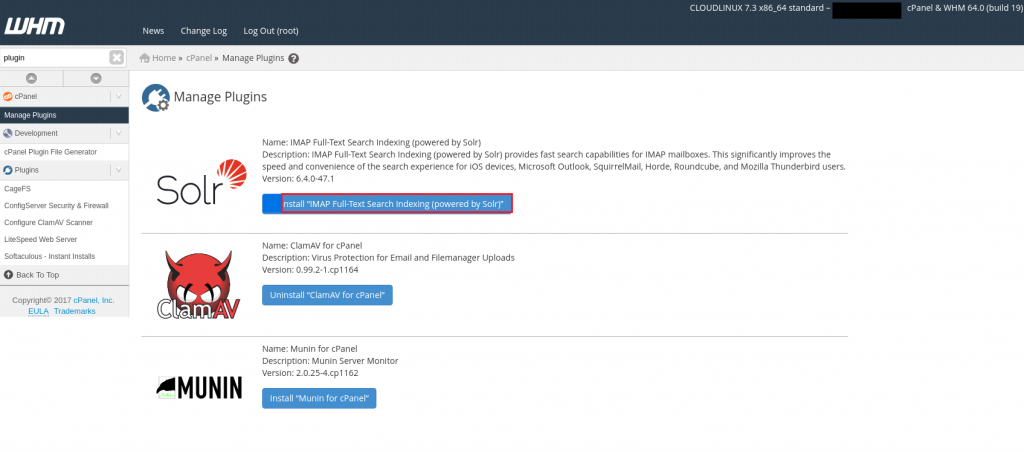Click the ClamAV devil logo

pyautogui.click(x=199, y=285)
